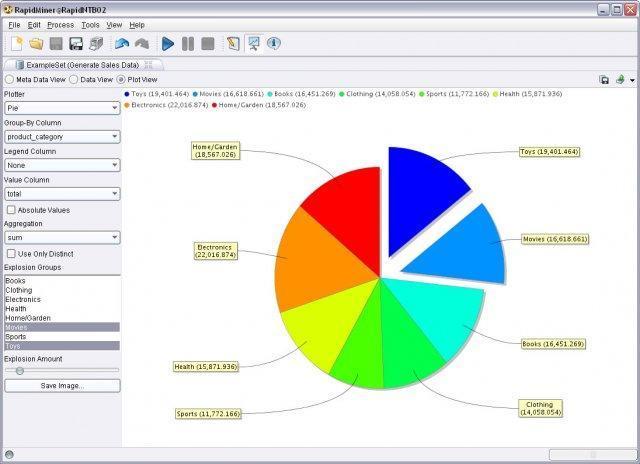Viewport: 640px width, 464px height.
Task: Click the Open folder icon
Action: (x=36, y=43)
